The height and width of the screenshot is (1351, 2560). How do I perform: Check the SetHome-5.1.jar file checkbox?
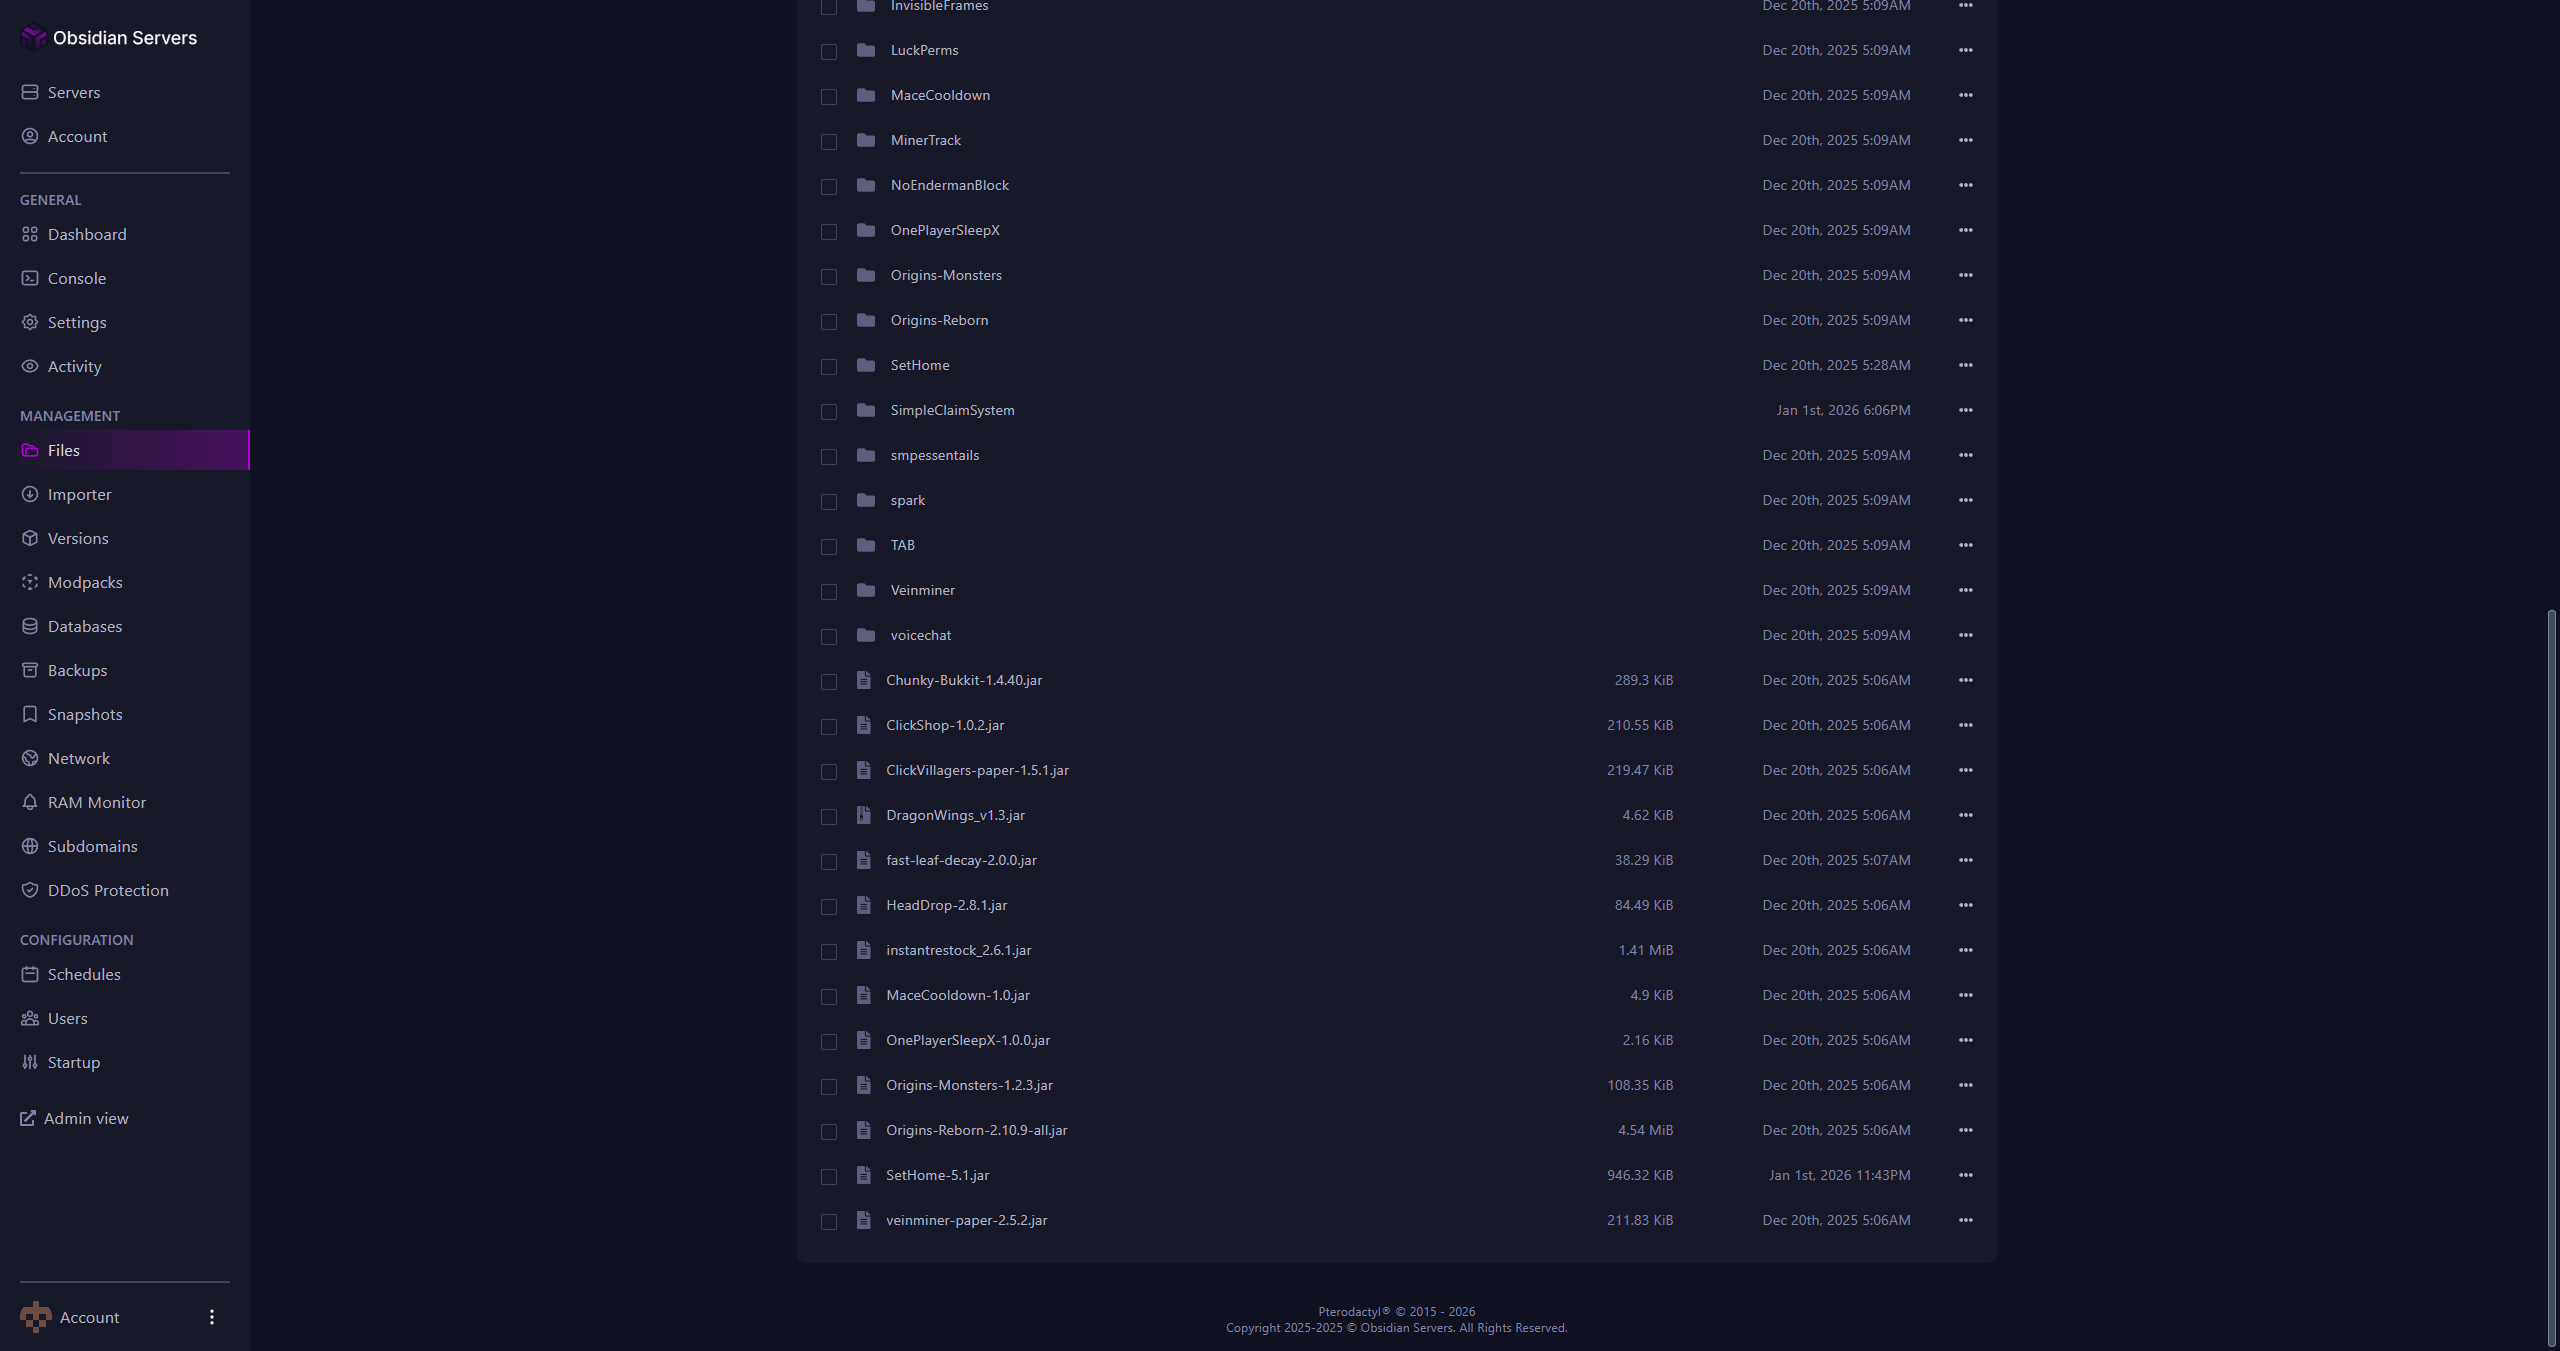pyautogui.click(x=829, y=1177)
